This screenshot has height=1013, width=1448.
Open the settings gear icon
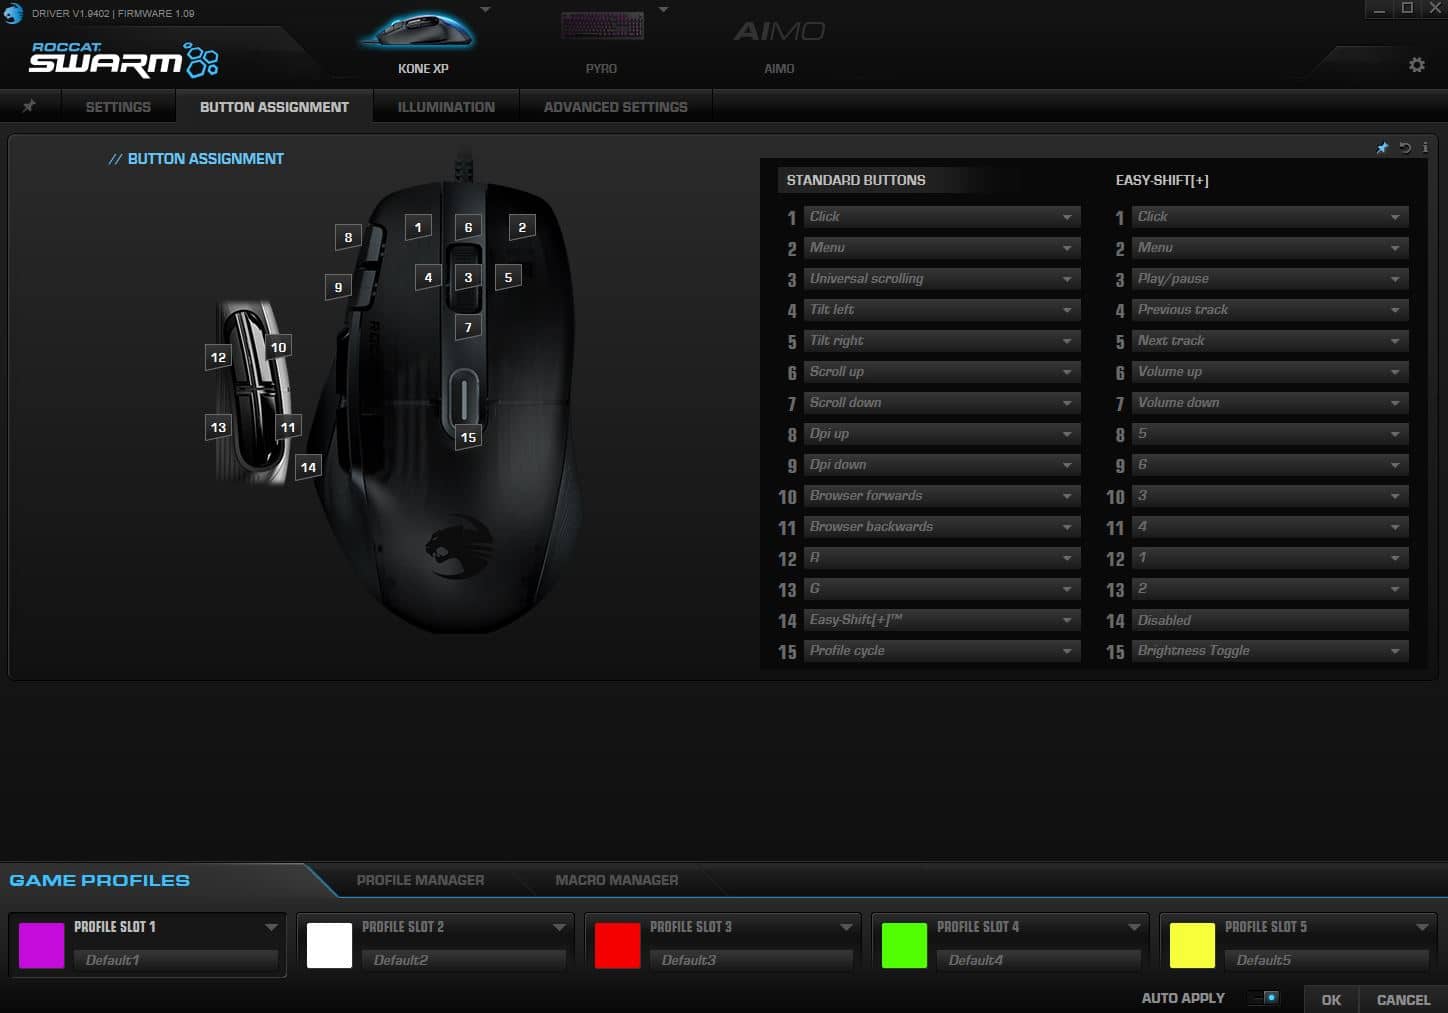1417,65
